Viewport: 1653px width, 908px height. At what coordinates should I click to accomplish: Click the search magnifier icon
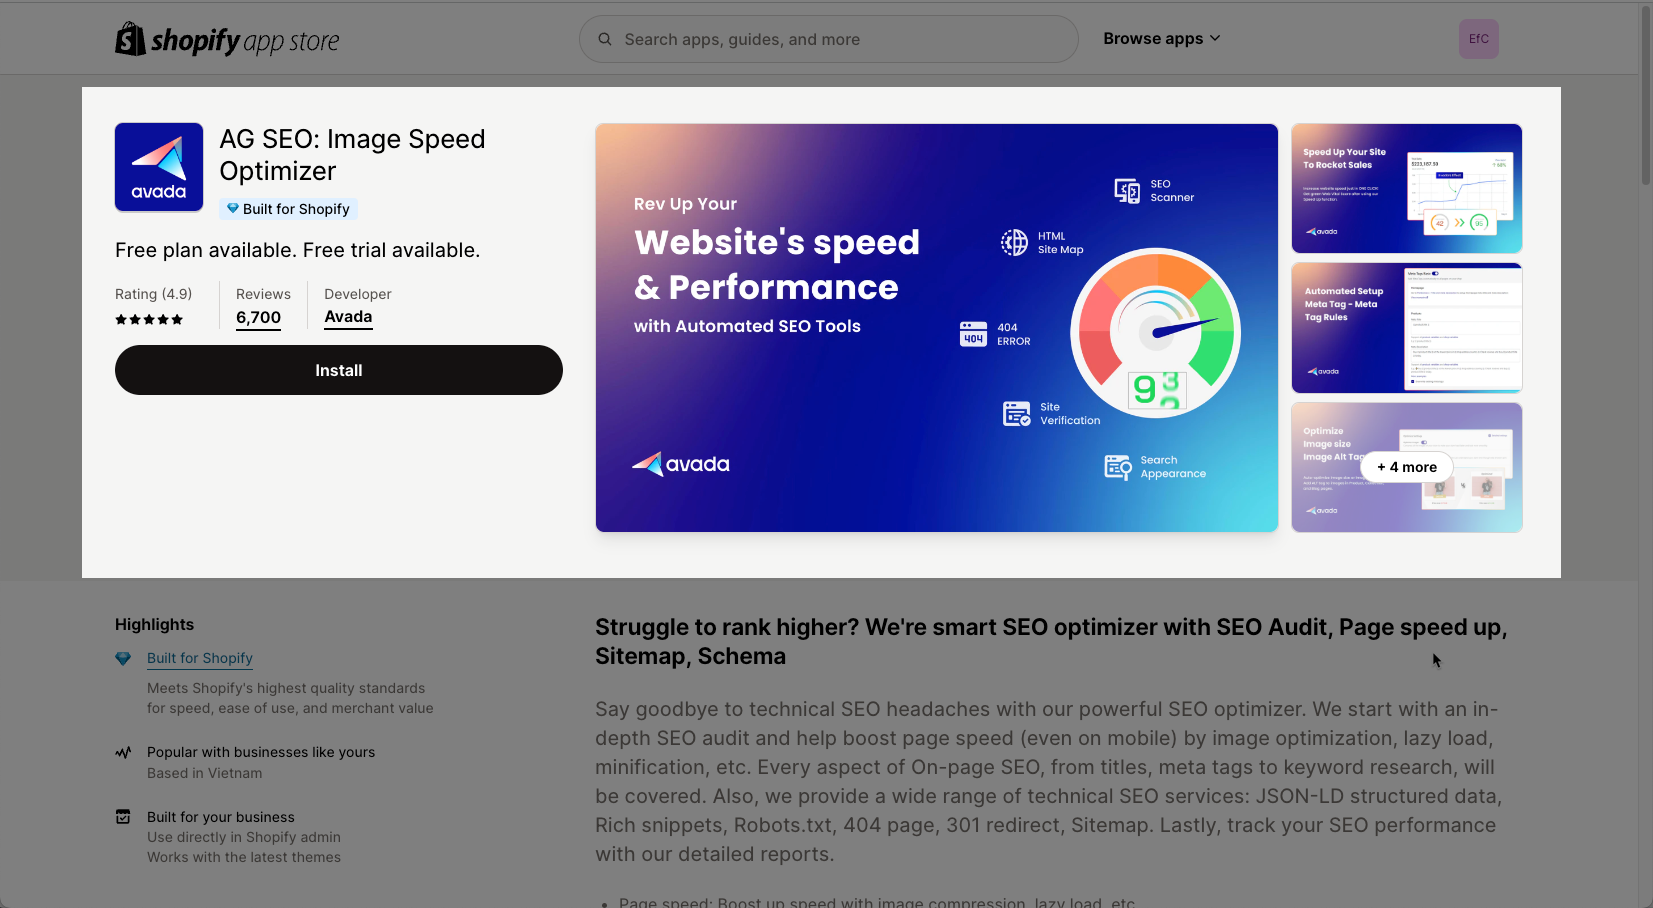coord(605,39)
